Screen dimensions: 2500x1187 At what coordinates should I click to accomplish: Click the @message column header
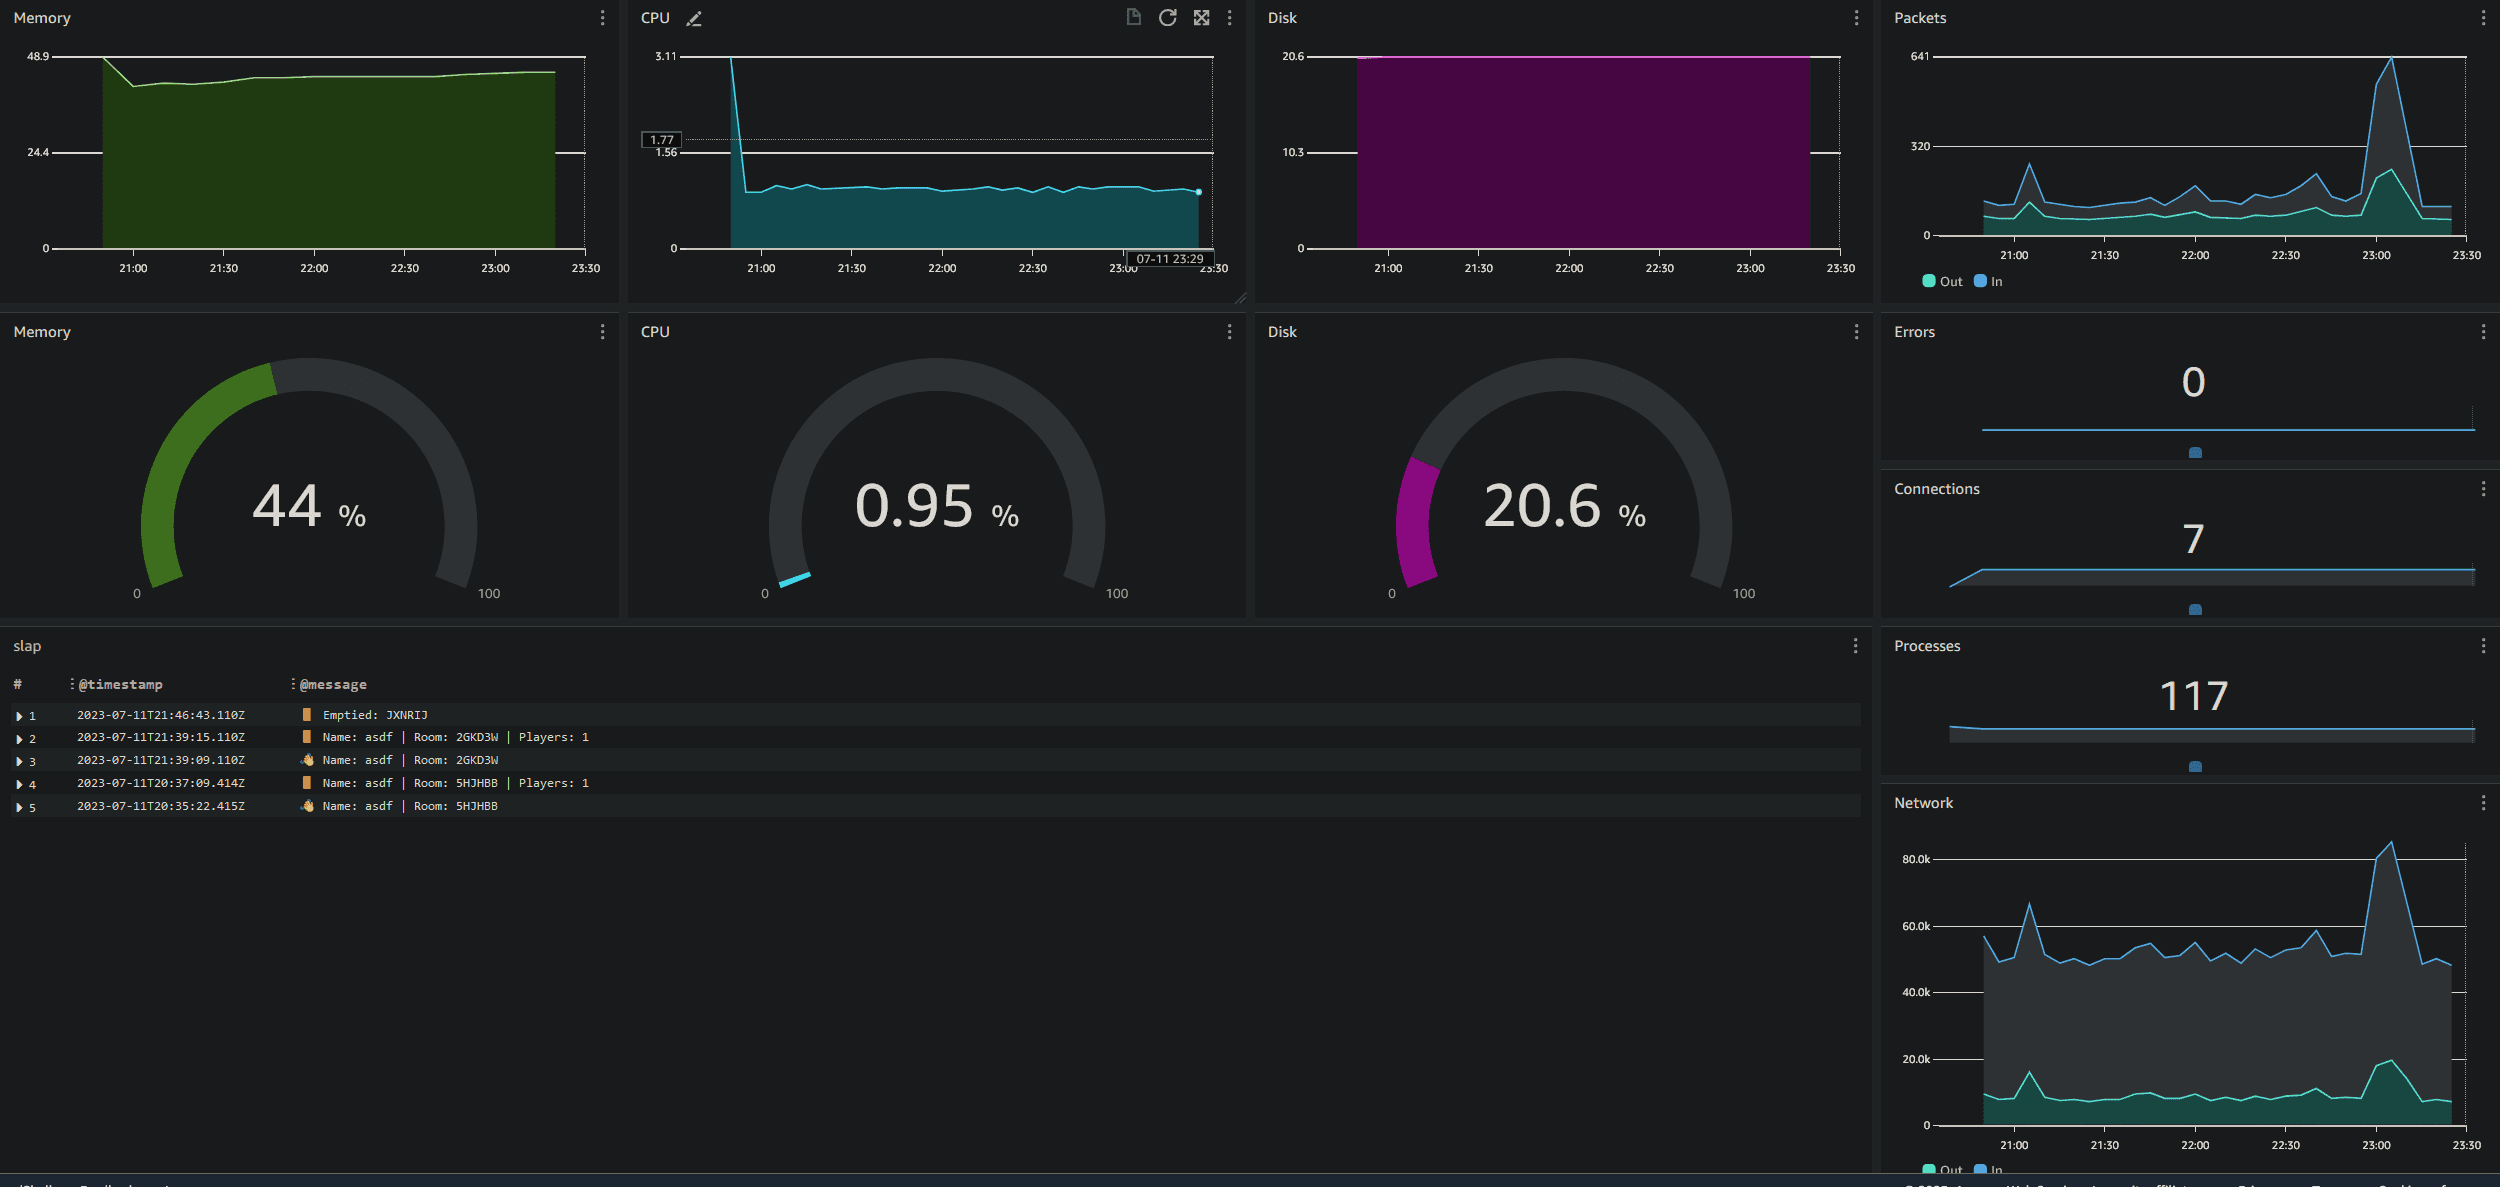(x=333, y=685)
